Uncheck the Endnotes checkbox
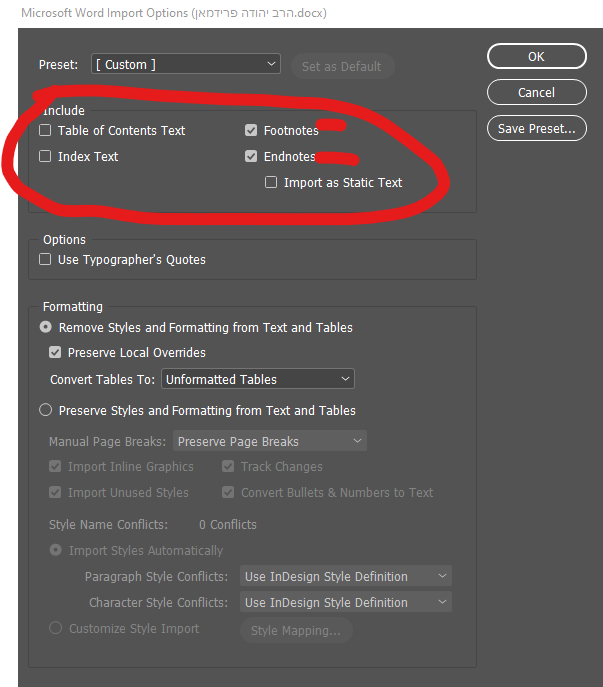603x687 pixels. click(251, 156)
